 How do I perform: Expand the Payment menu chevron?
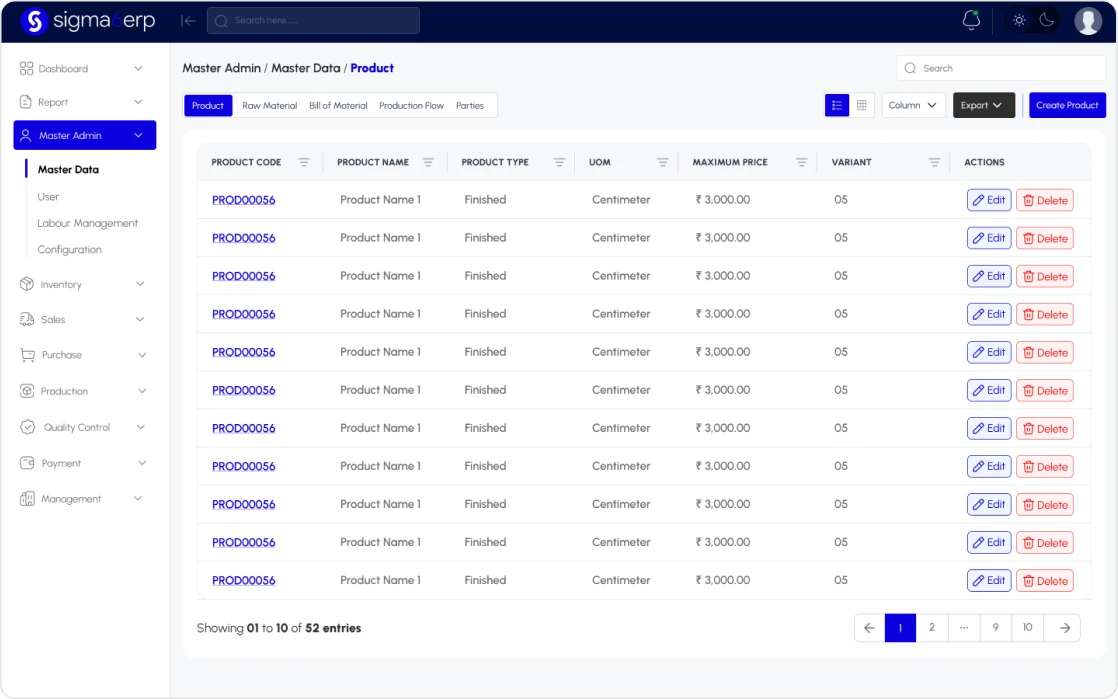point(142,463)
